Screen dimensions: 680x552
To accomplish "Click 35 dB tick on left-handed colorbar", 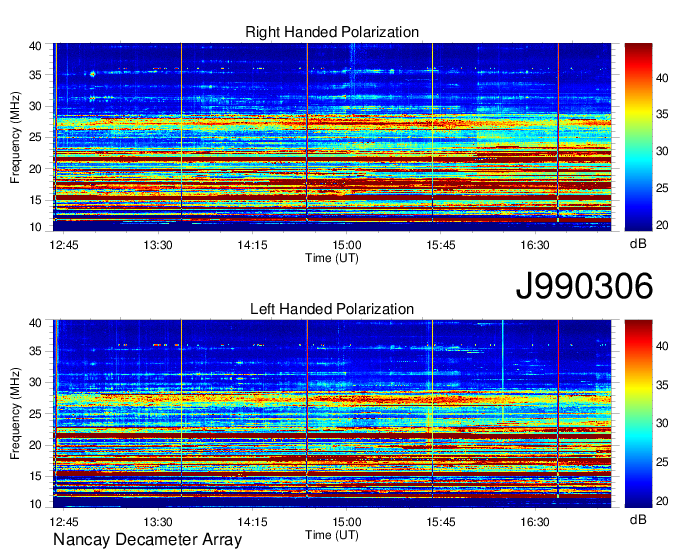I will pos(662,385).
